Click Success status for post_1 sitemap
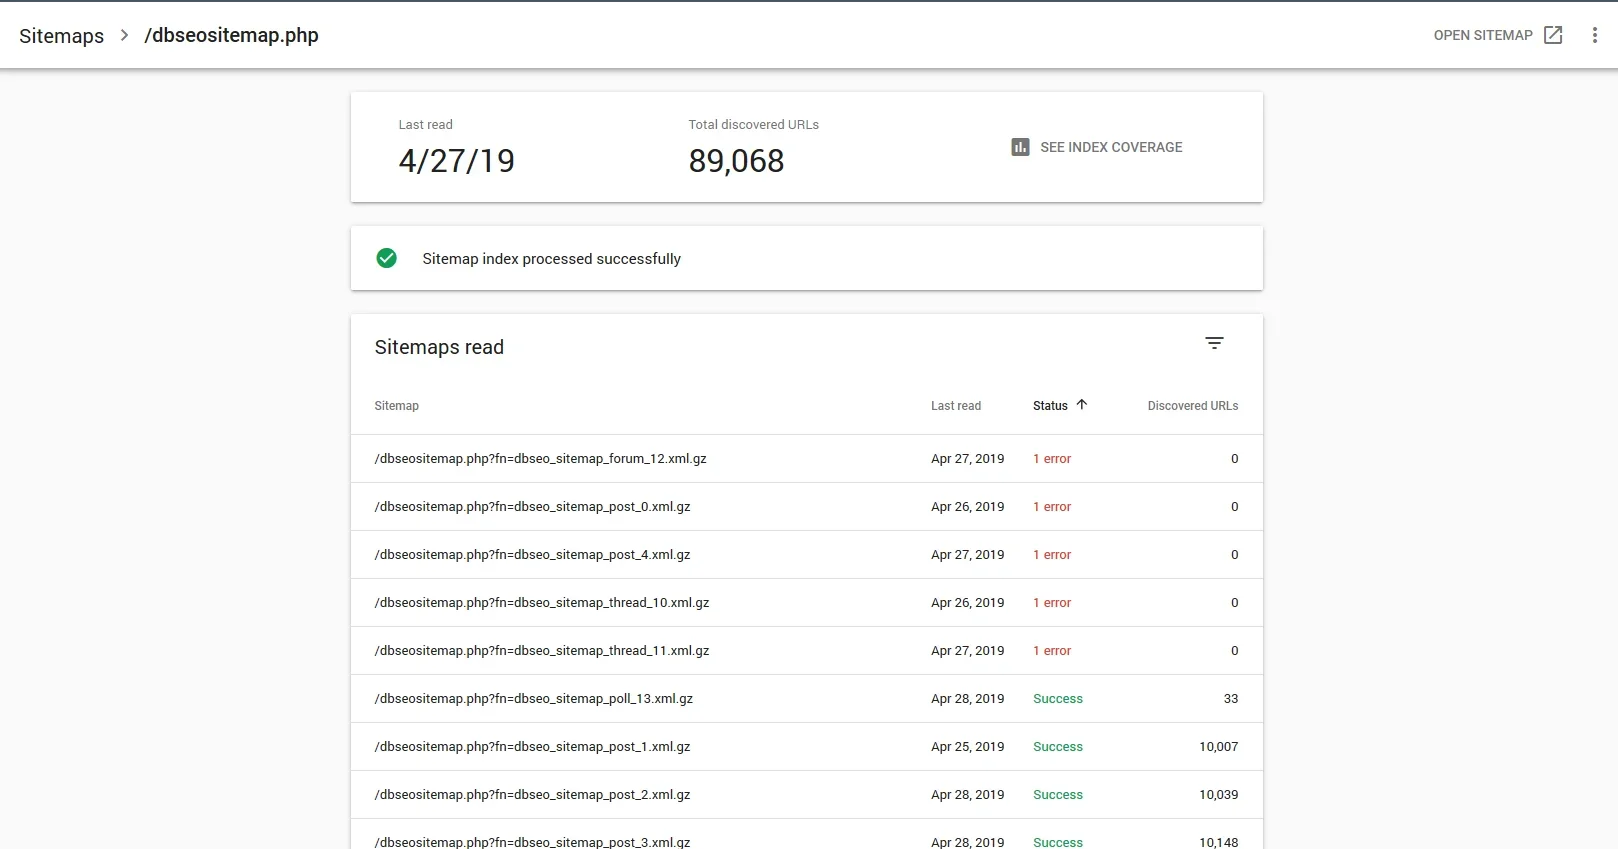The image size is (1618, 849). point(1058,747)
